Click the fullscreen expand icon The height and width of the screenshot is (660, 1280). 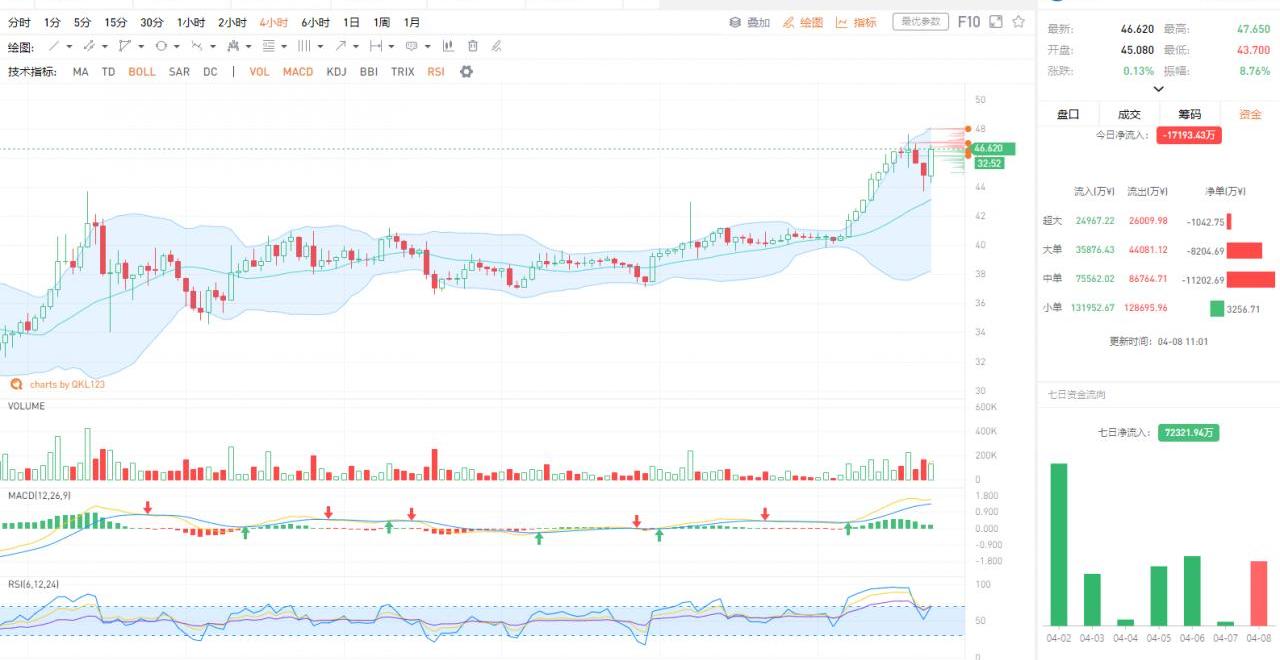point(996,22)
